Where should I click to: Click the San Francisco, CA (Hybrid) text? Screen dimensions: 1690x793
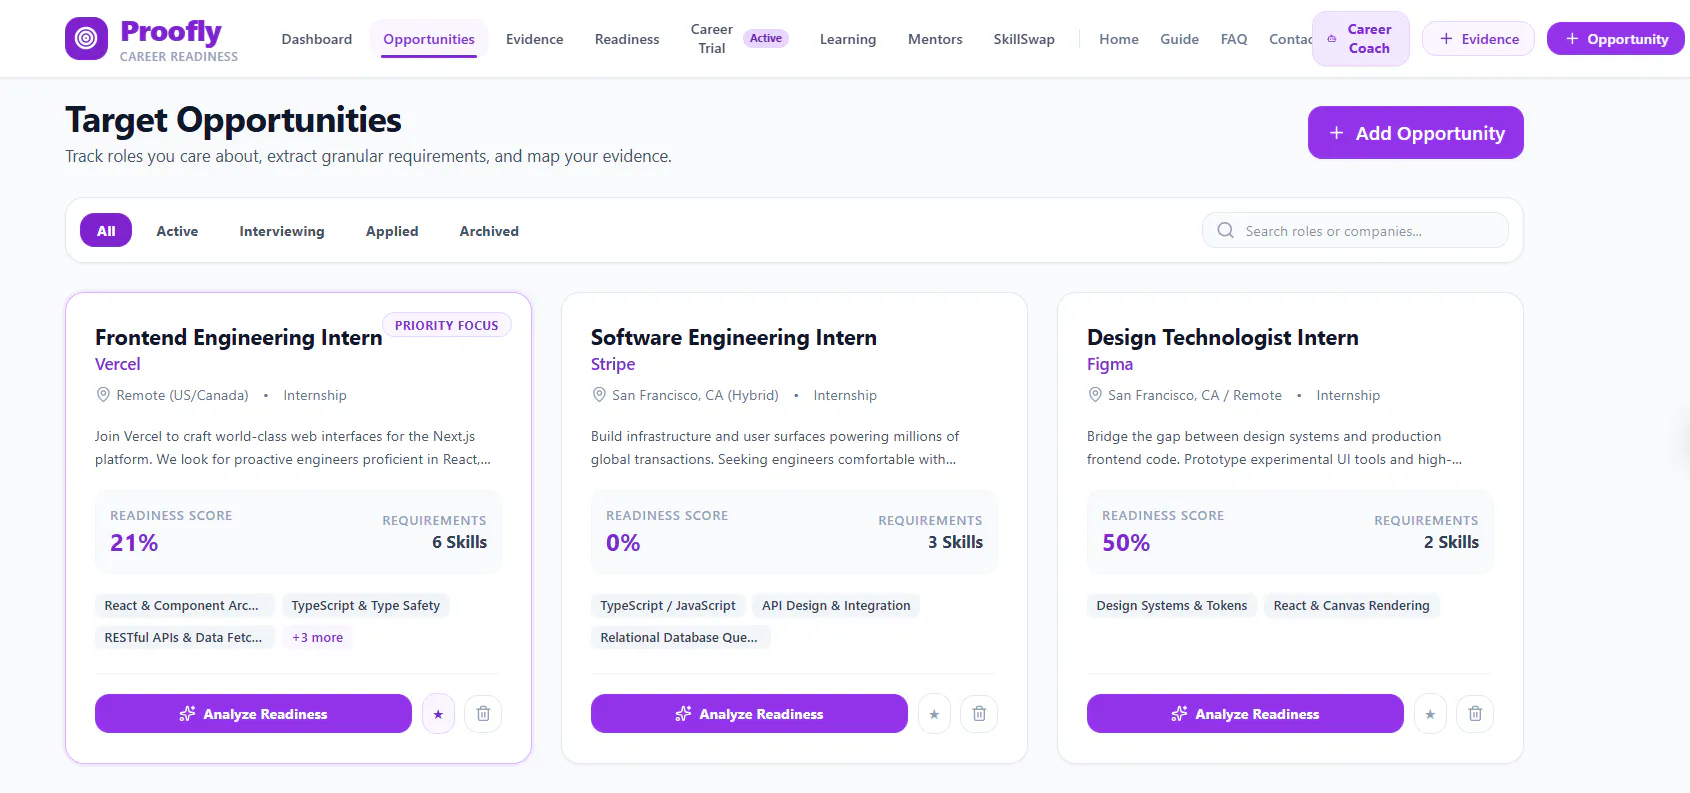click(x=695, y=395)
